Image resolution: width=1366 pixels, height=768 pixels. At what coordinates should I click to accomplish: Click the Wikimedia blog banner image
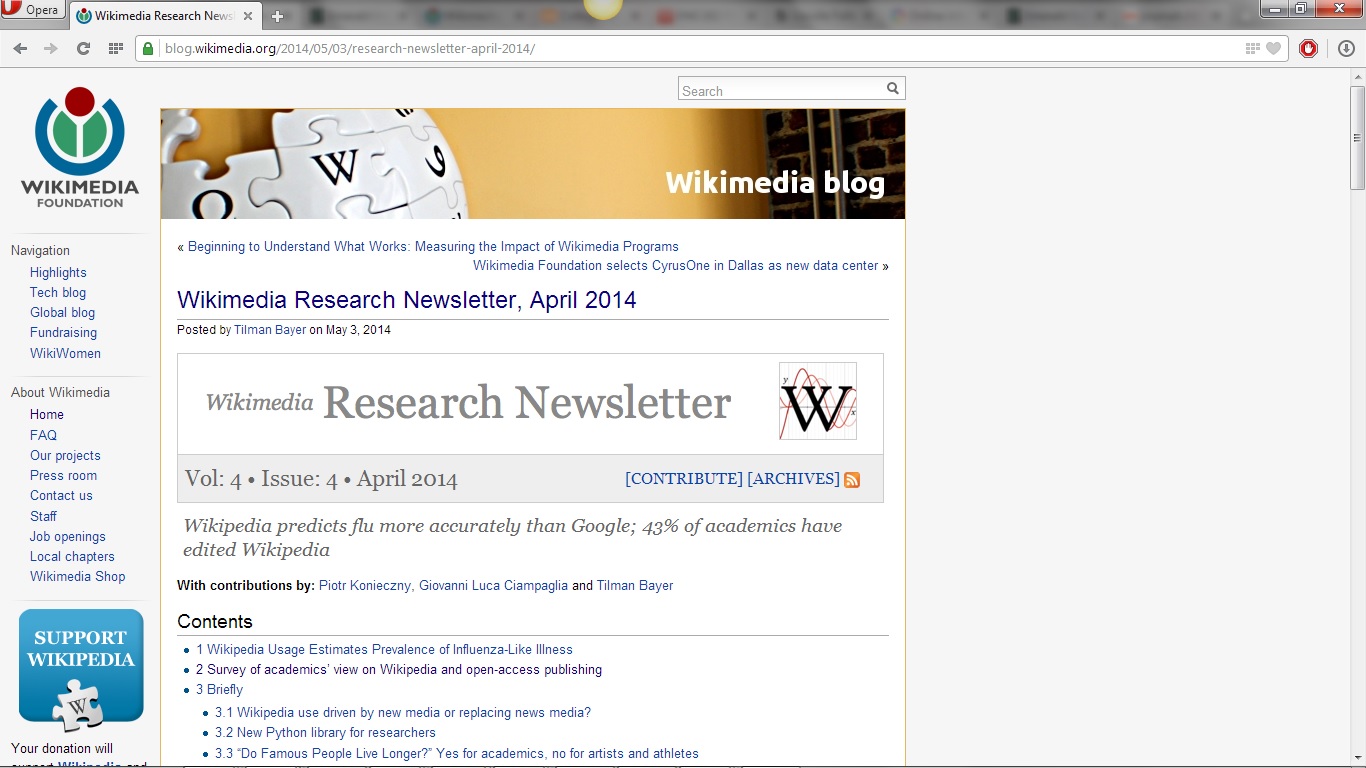533,164
